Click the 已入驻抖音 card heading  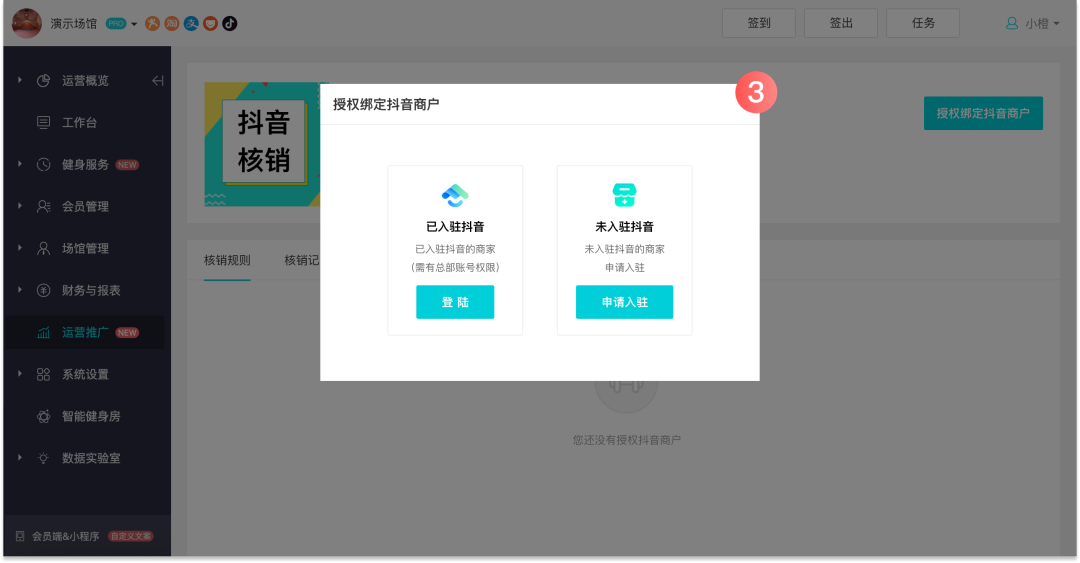[455, 227]
